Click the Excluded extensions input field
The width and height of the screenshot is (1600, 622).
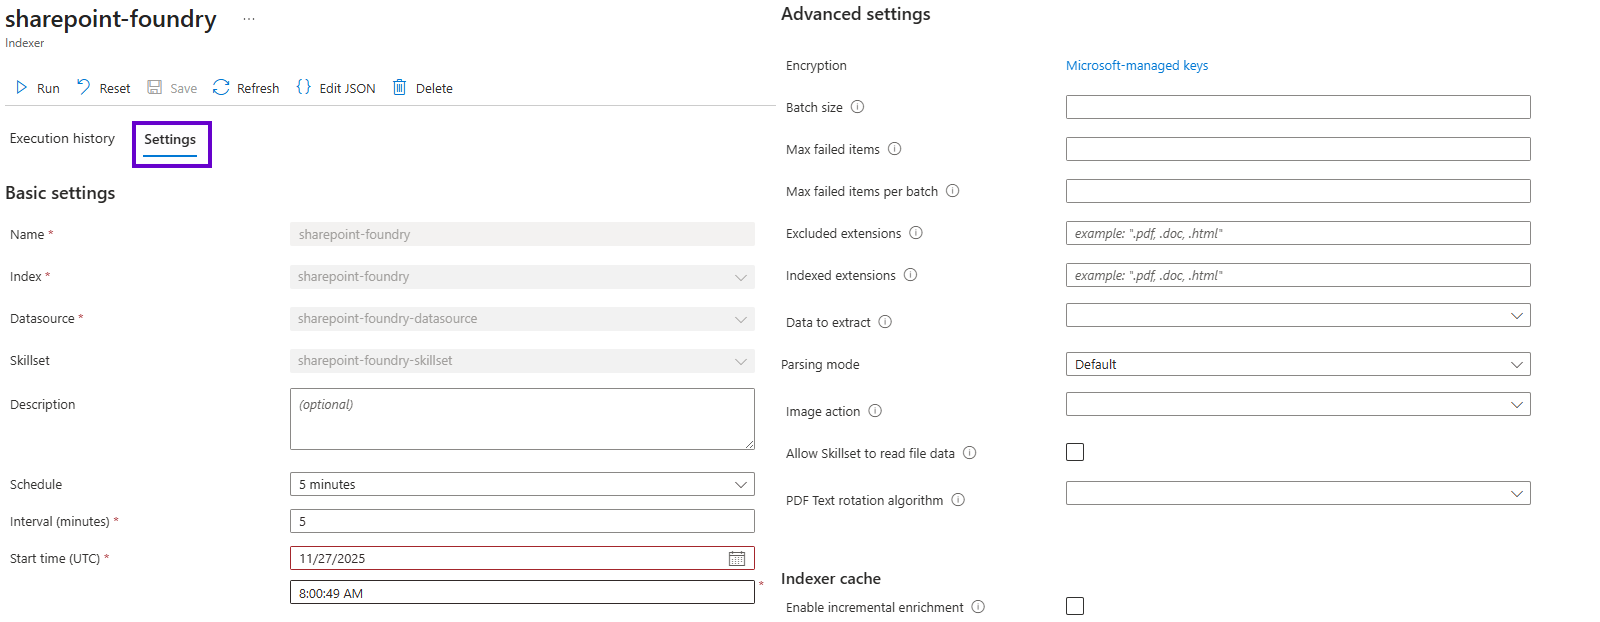[1298, 233]
